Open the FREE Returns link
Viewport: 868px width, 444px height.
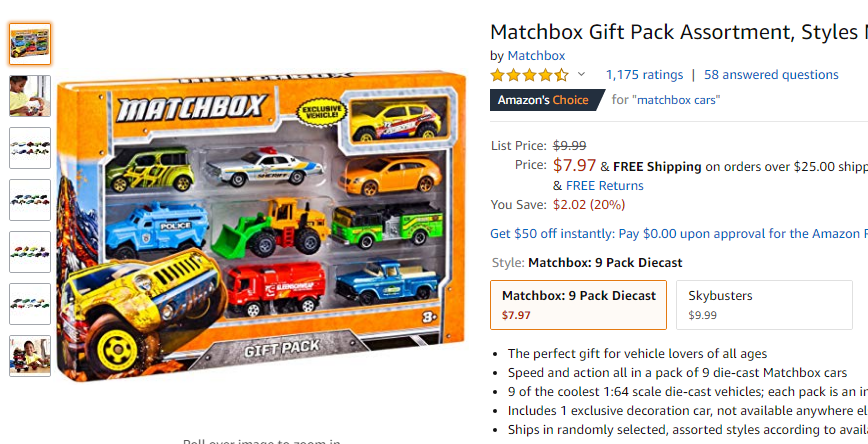pyautogui.click(x=604, y=185)
